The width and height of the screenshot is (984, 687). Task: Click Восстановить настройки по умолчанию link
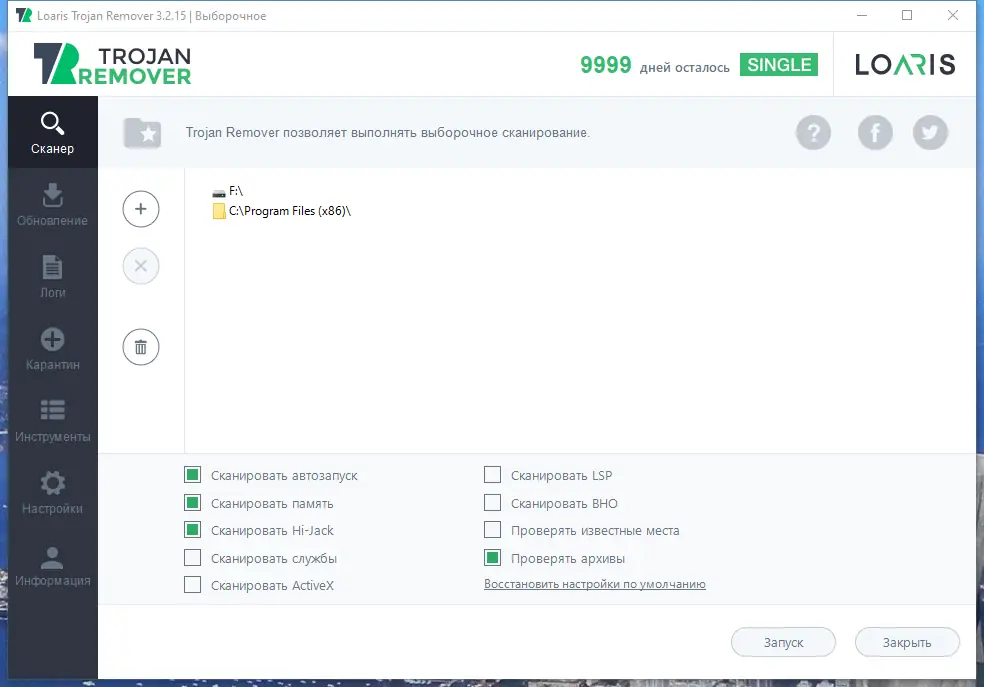coord(595,584)
